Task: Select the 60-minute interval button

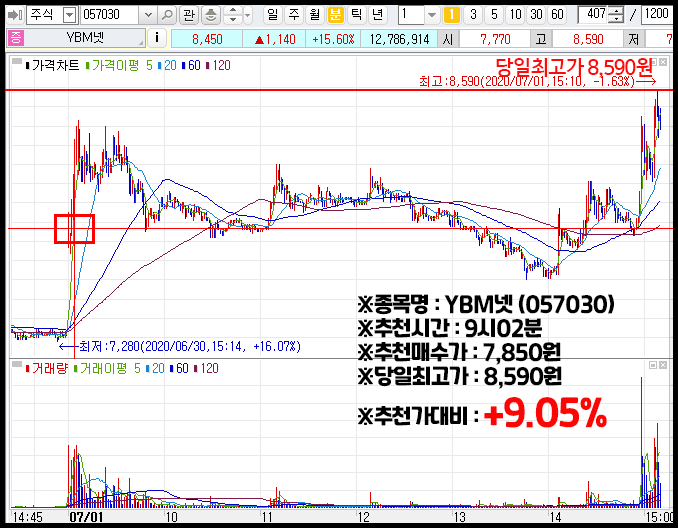Action: pos(557,15)
